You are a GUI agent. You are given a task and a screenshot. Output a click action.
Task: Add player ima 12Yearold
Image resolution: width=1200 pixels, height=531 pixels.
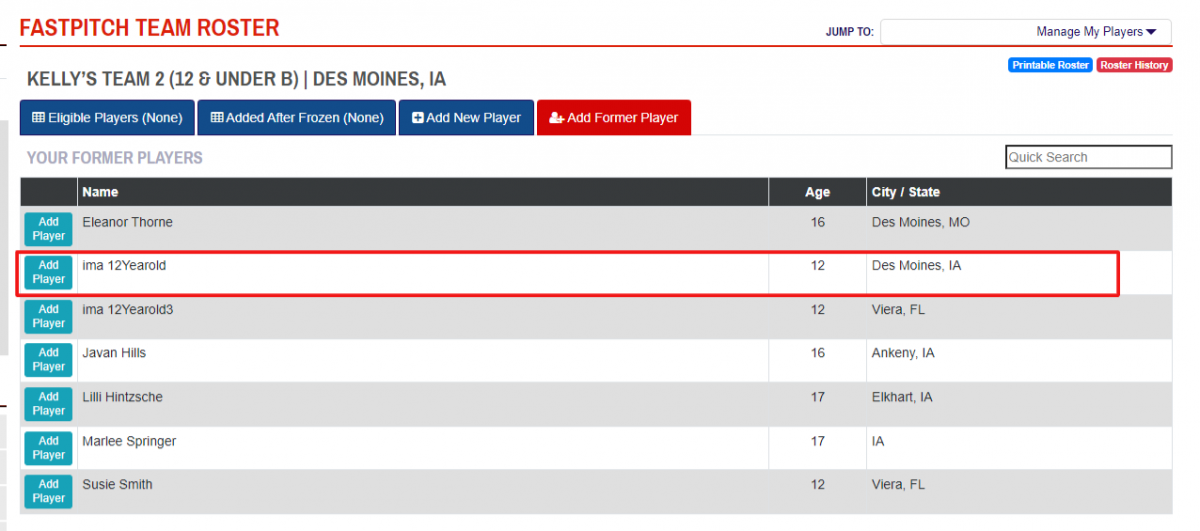(x=48, y=272)
